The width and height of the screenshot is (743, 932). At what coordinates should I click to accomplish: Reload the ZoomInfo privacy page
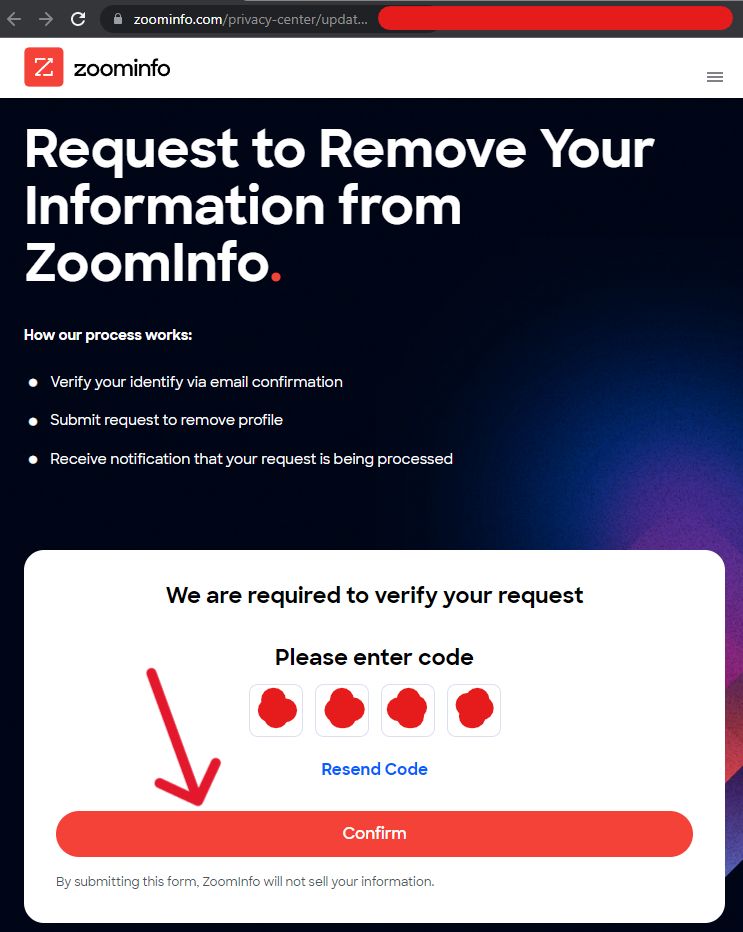[78, 19]
